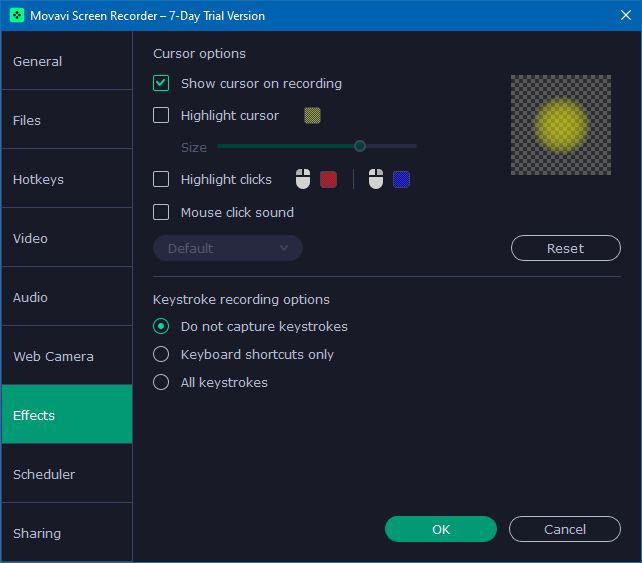Open the yellow cursor highlight color swatch
This screenshot has height=563, width=642.
point(312,115)
